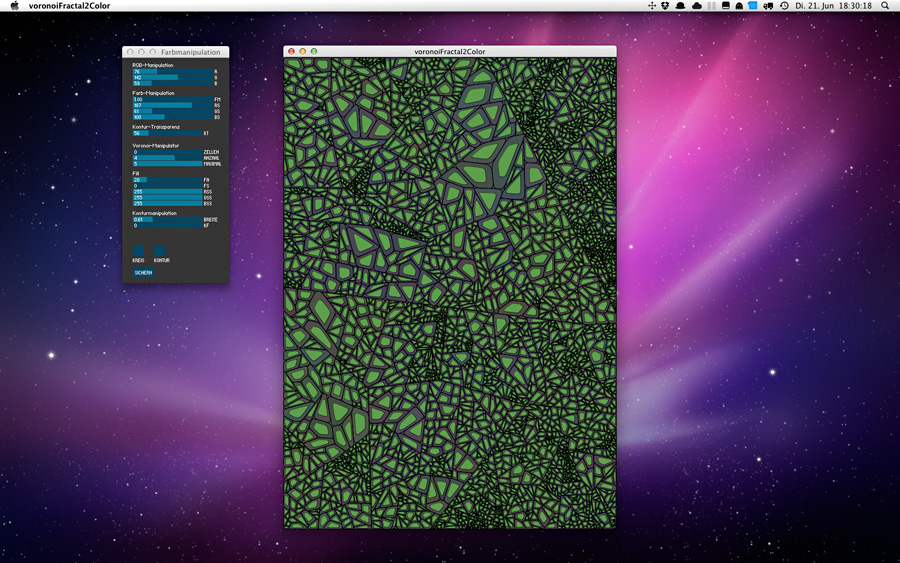This screenshot has height=563, width=900.
Task: Click the green Voronoi fractal canvas
Action: (x=450, y=292)
